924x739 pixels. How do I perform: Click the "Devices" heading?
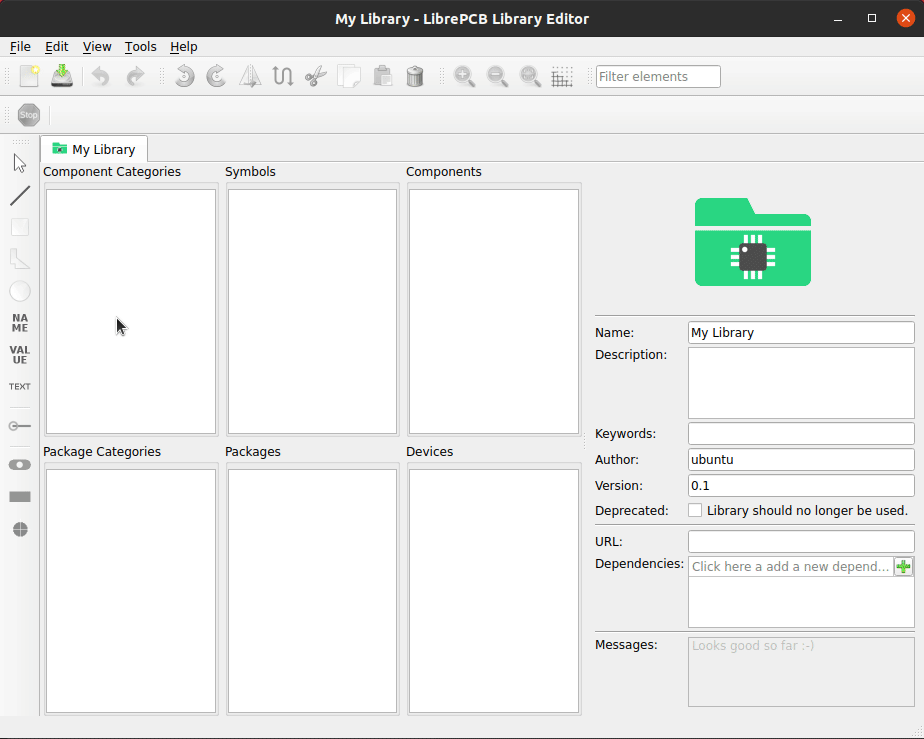point(430,451)
